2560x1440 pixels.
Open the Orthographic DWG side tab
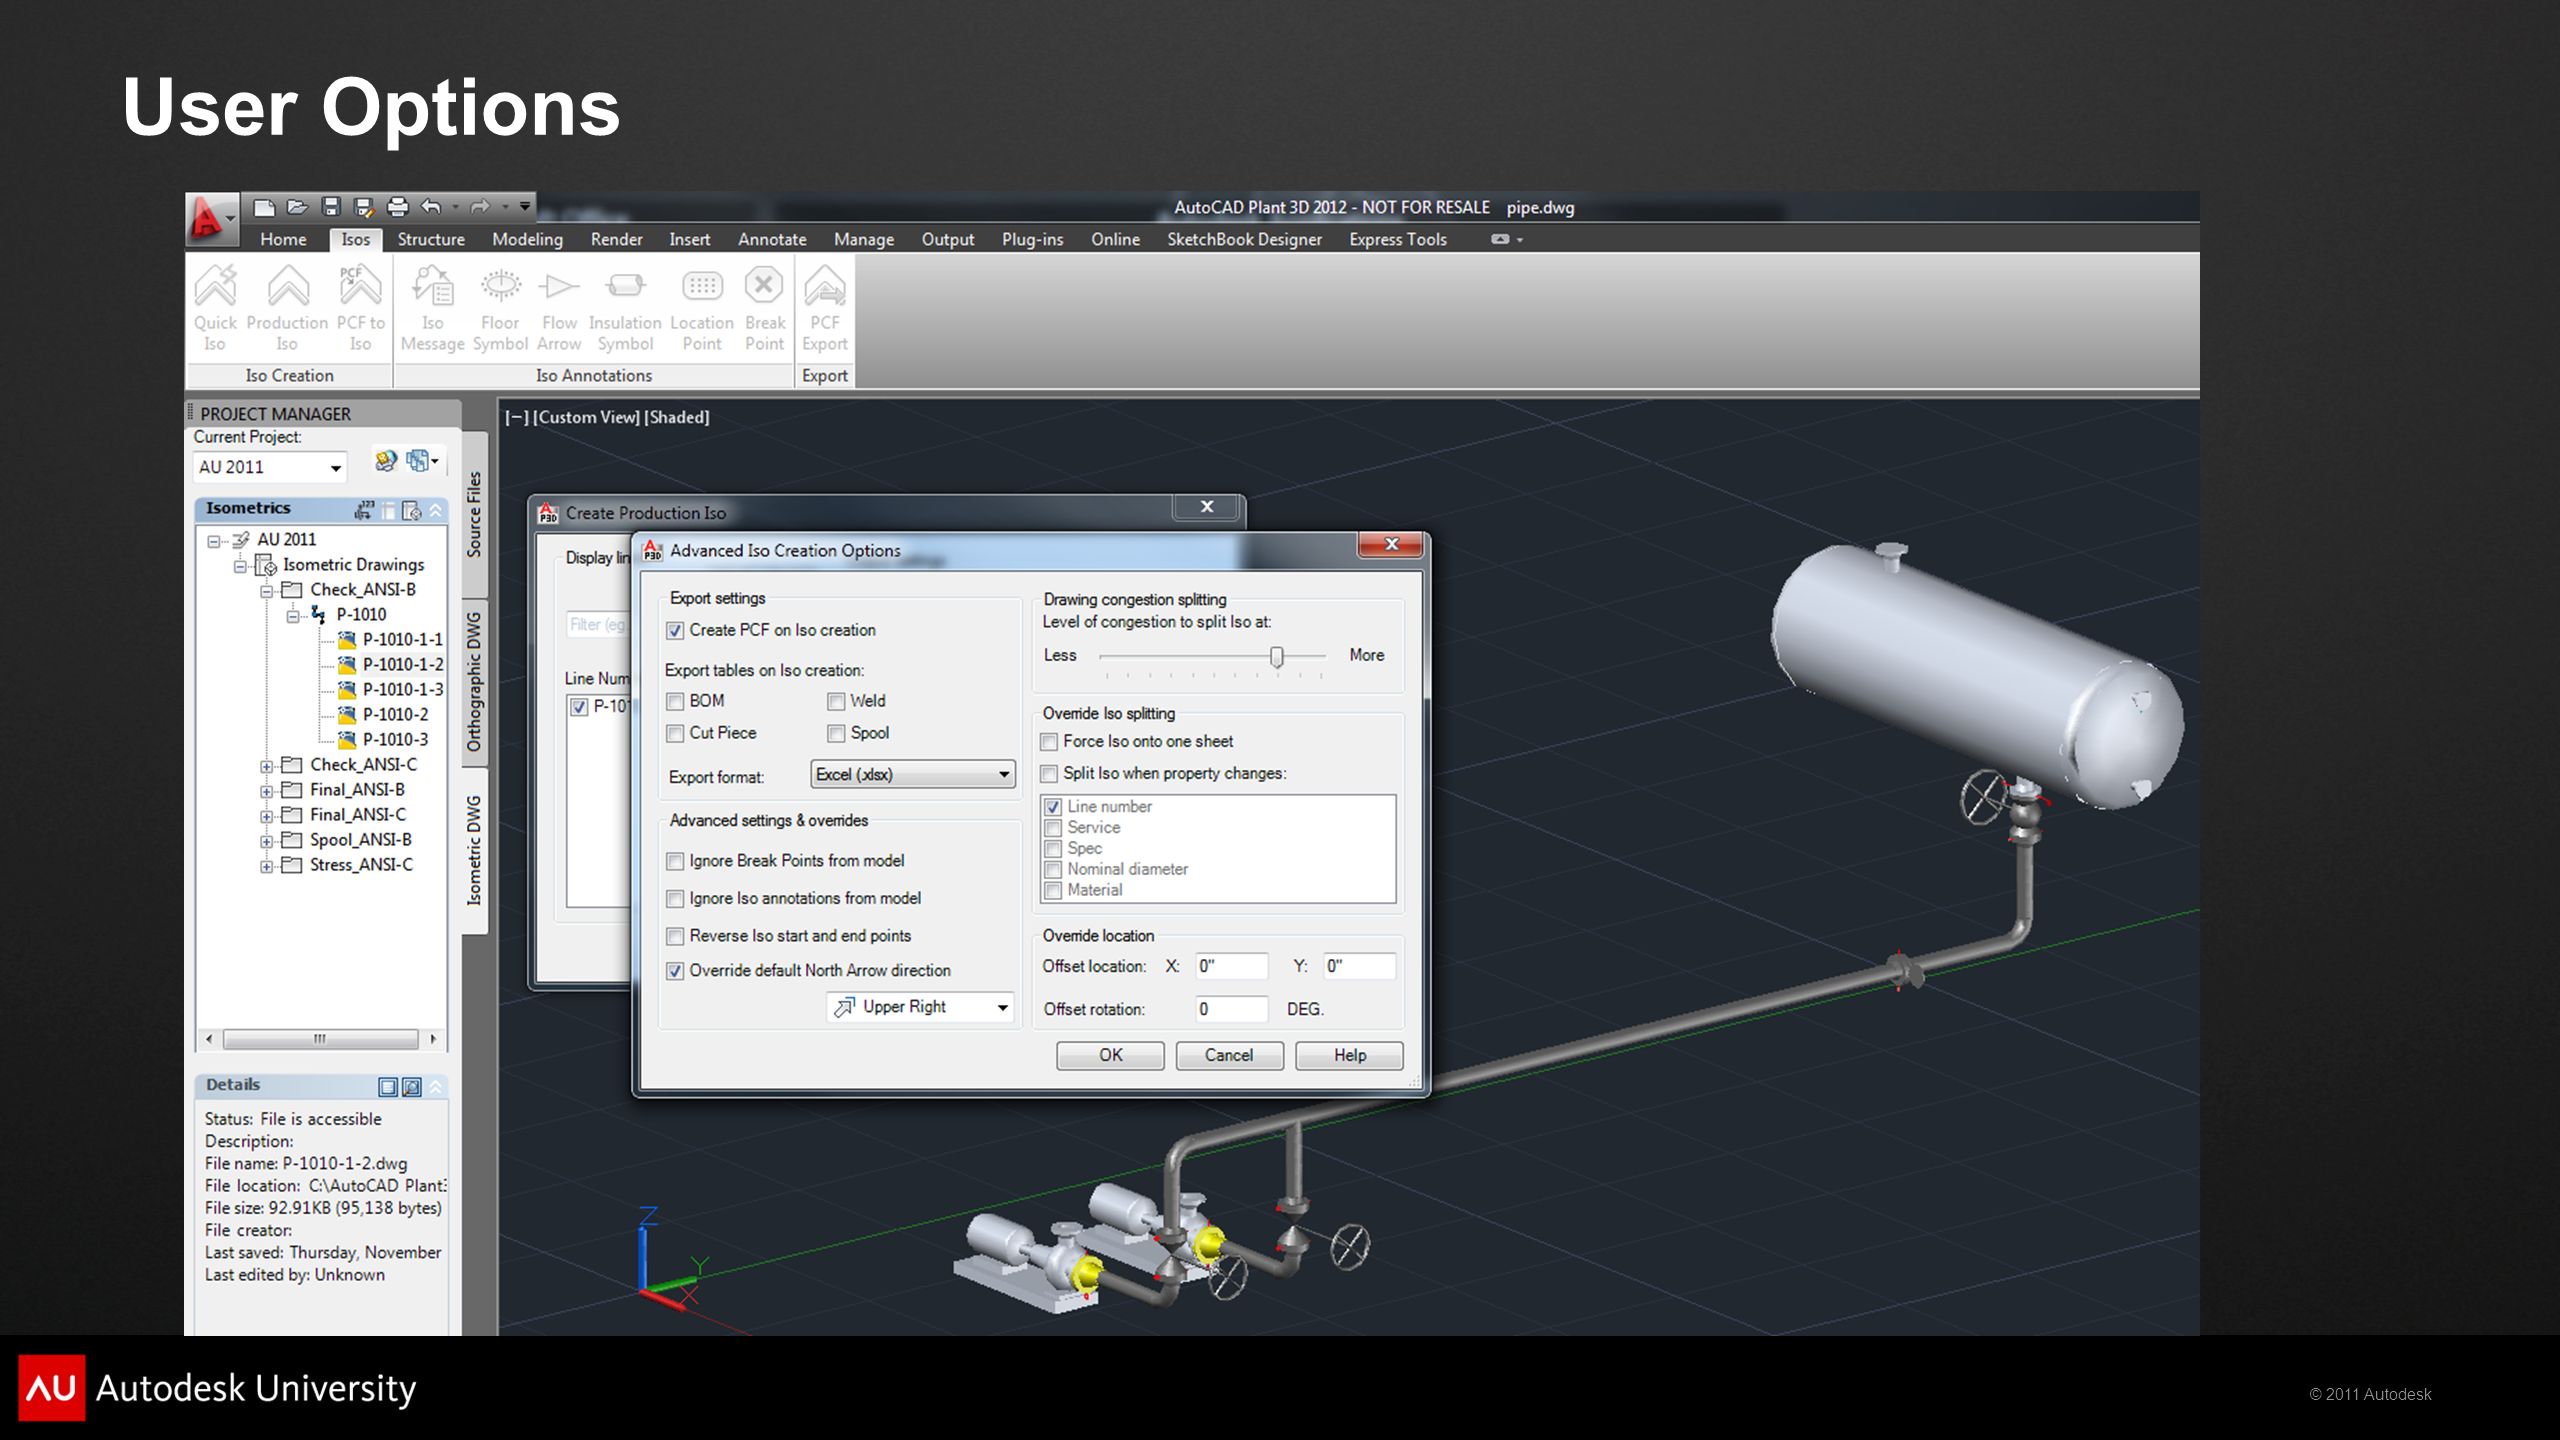tap(474, 682)
